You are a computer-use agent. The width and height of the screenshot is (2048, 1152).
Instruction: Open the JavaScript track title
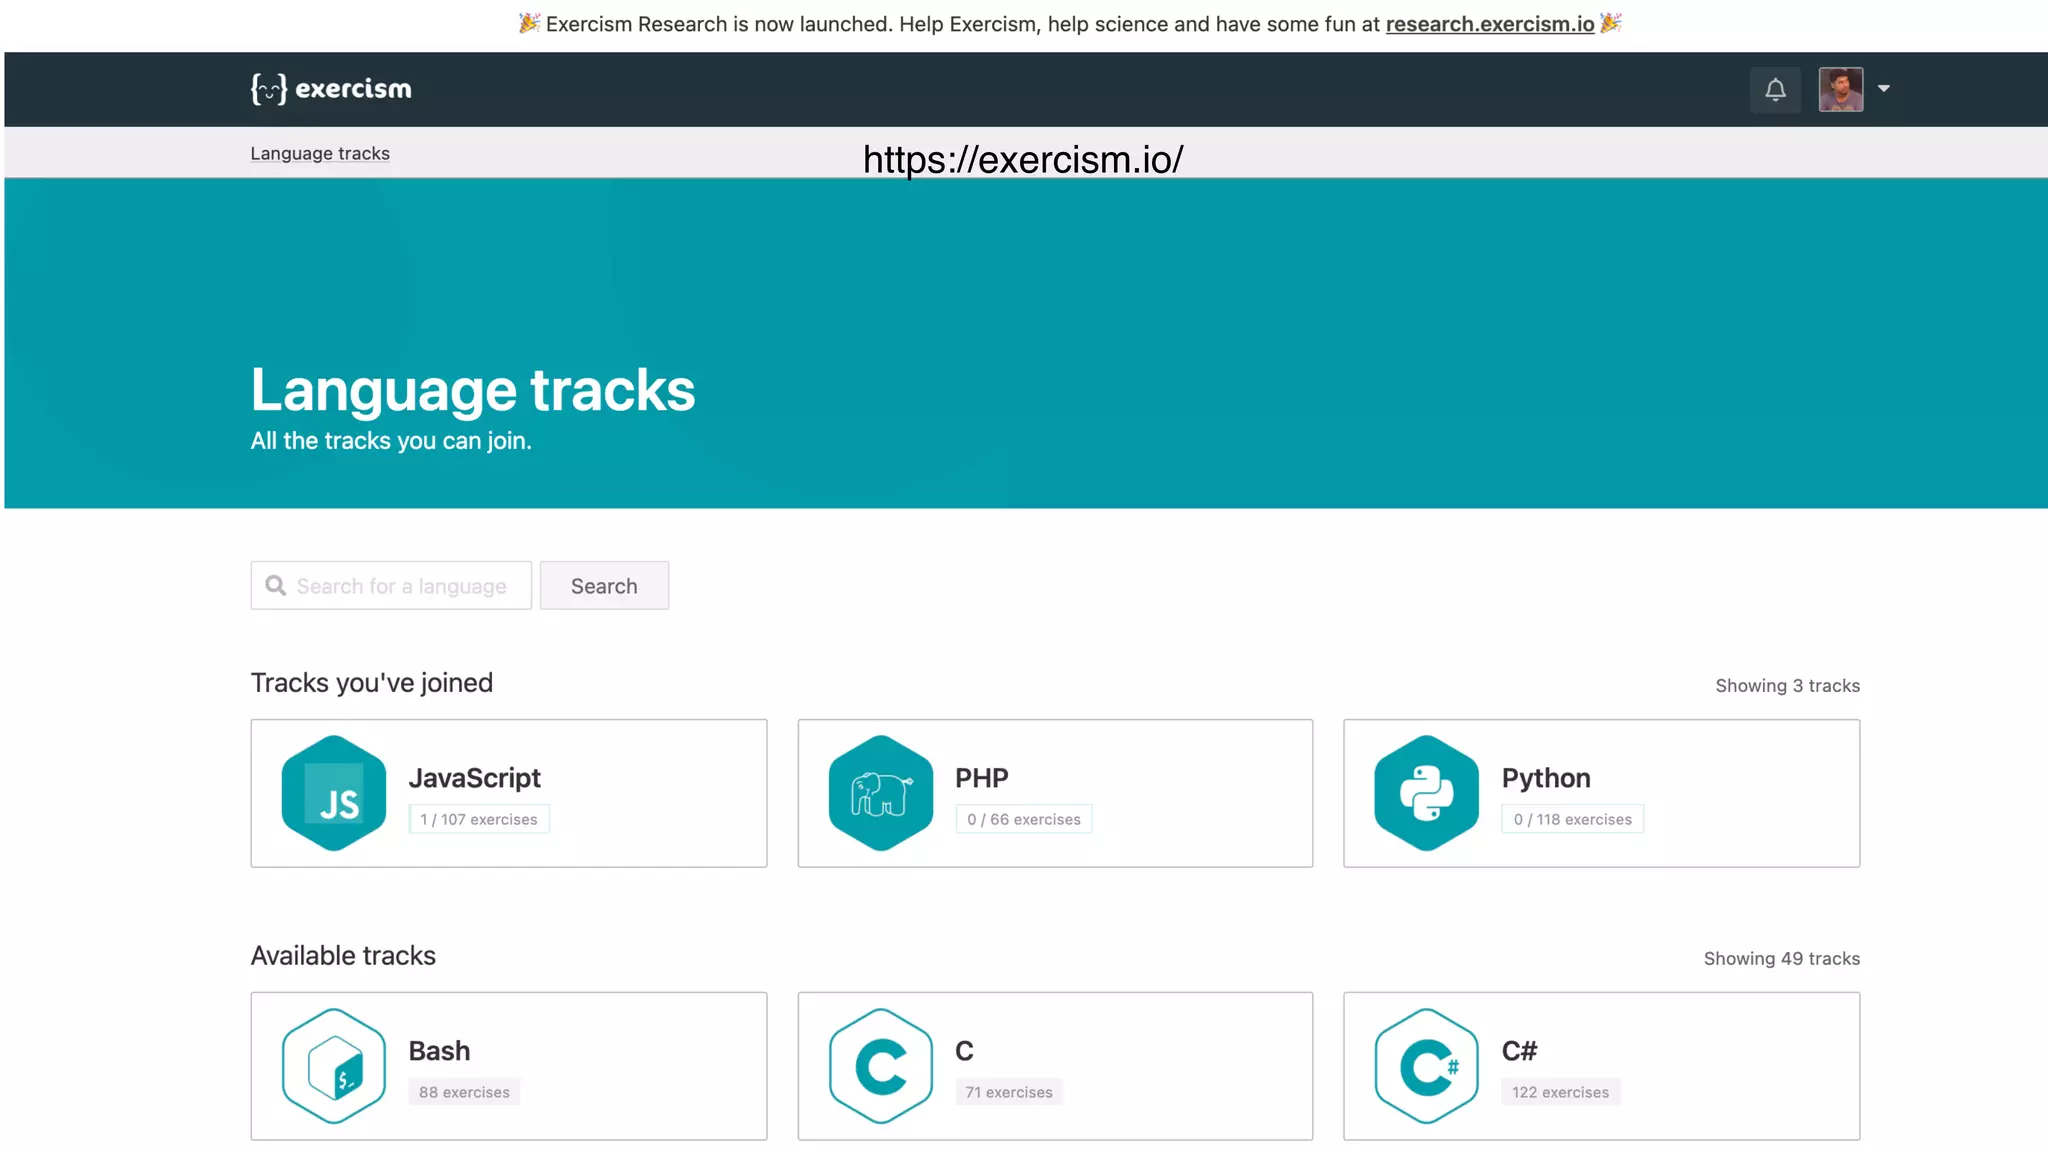(x=474, y=778)
